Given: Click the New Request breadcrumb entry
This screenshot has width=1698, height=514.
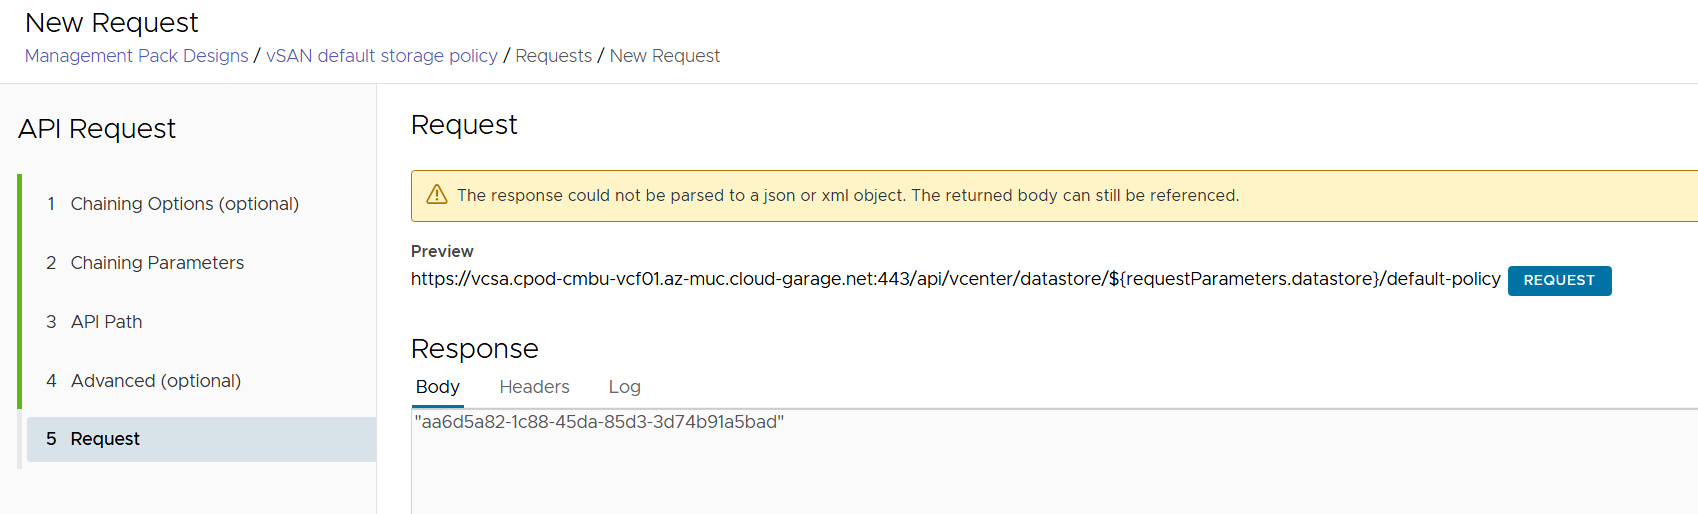Looking at the screenshot, I should pos(664,56).
